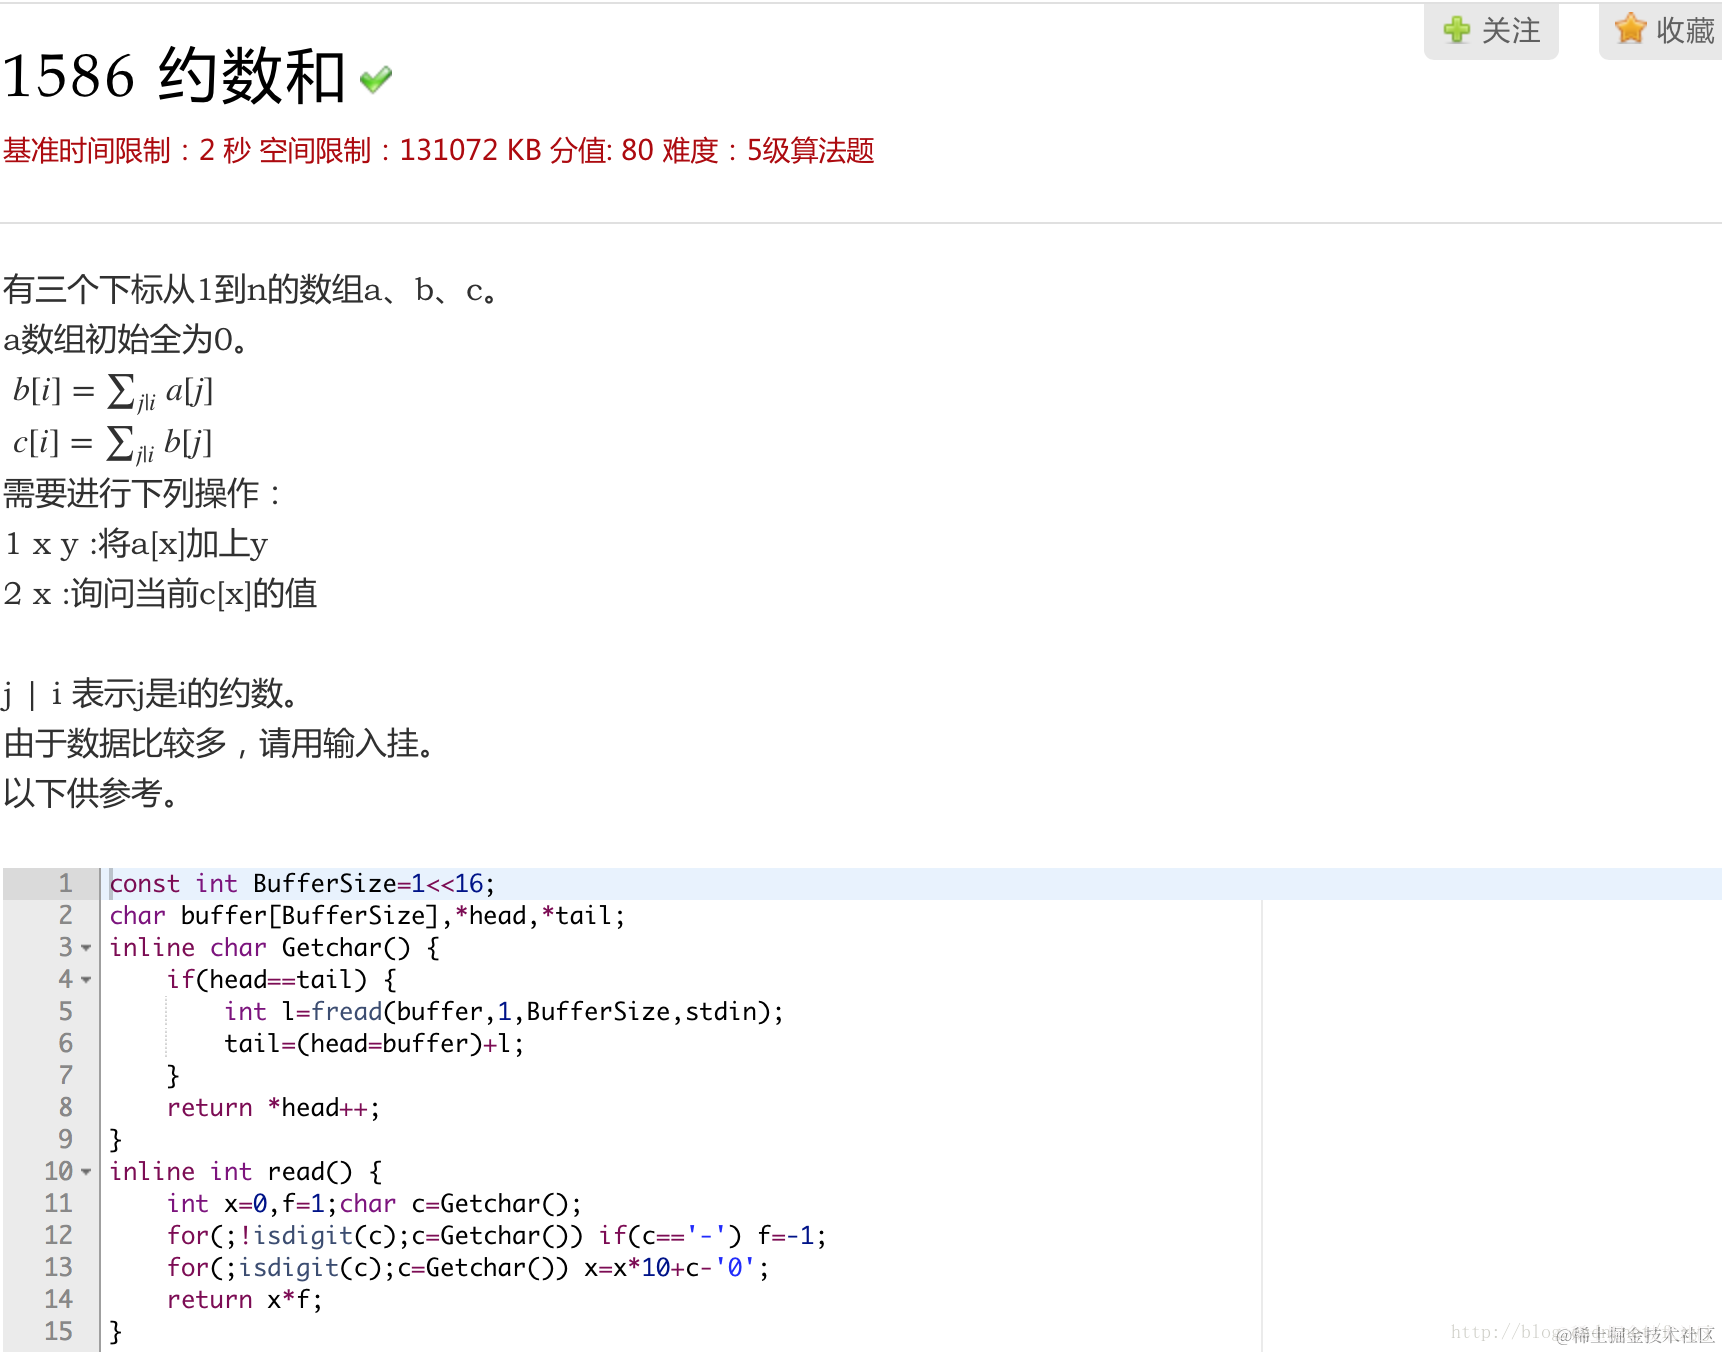Click the formula defining b[i]

click(113, 391)
